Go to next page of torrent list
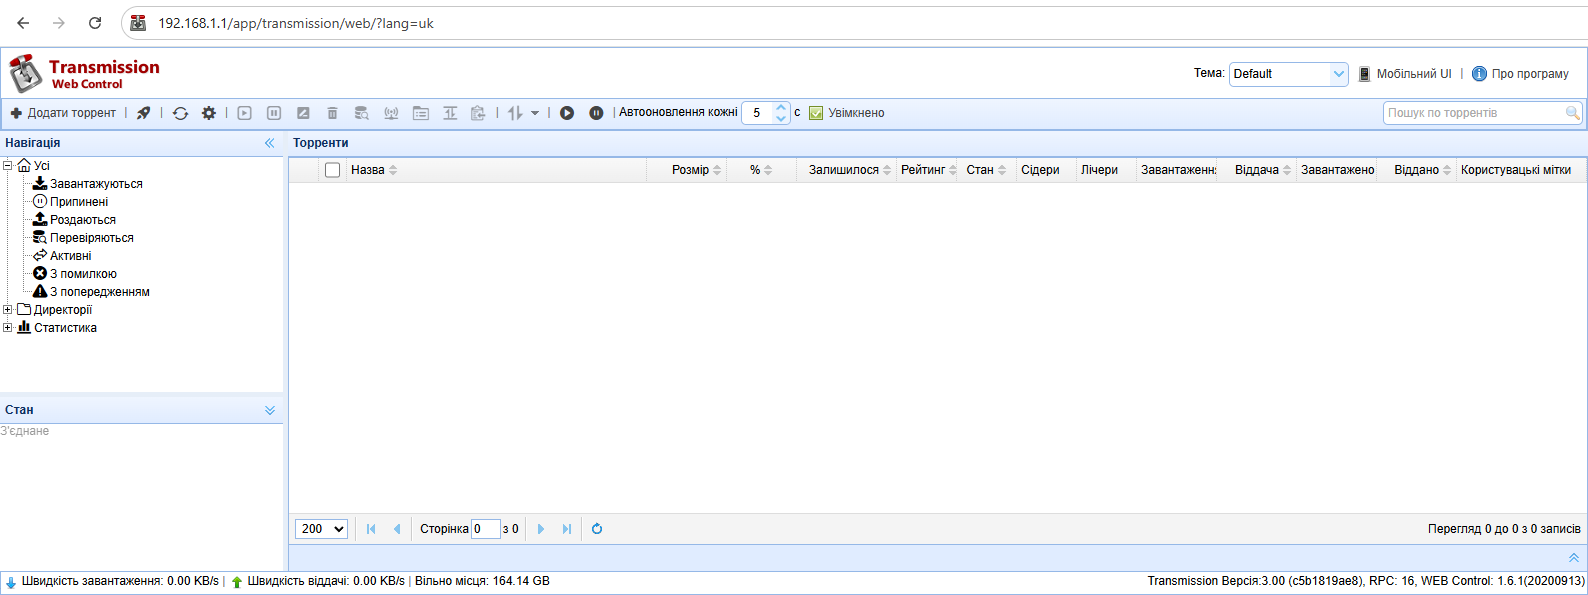 click(x=541, y=529)
